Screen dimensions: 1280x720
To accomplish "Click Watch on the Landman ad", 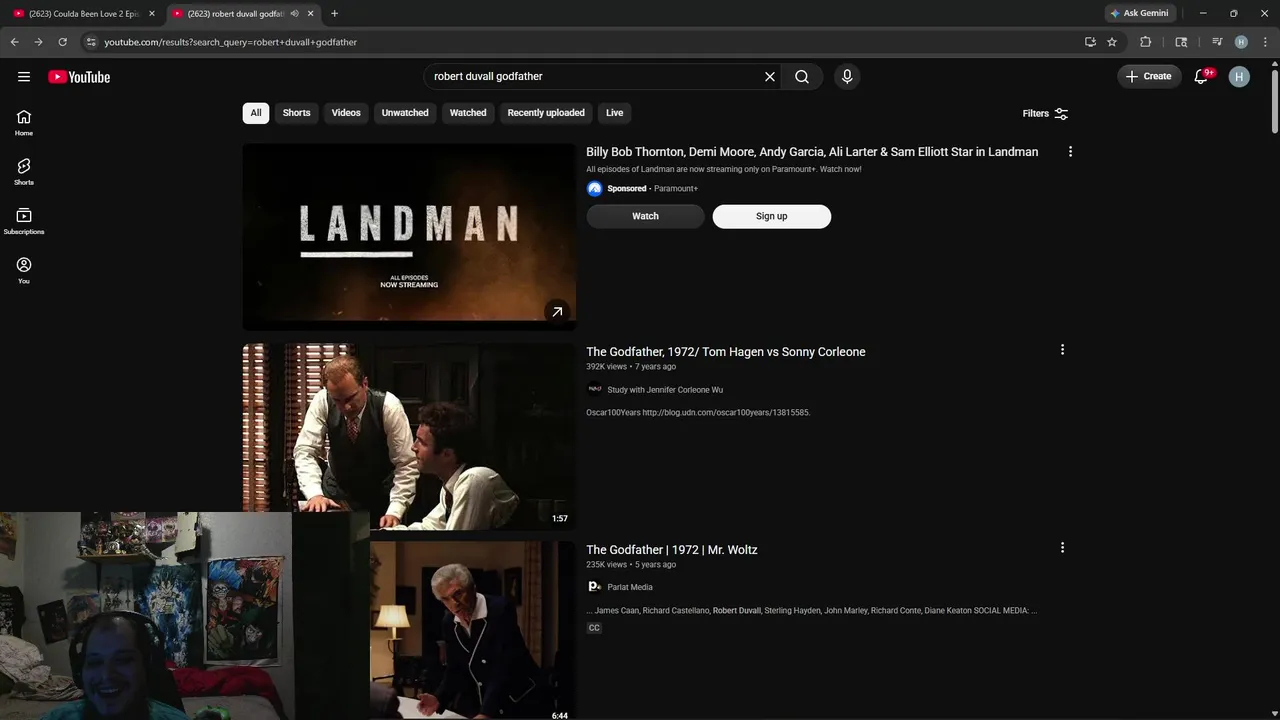I will pos(645,216).
